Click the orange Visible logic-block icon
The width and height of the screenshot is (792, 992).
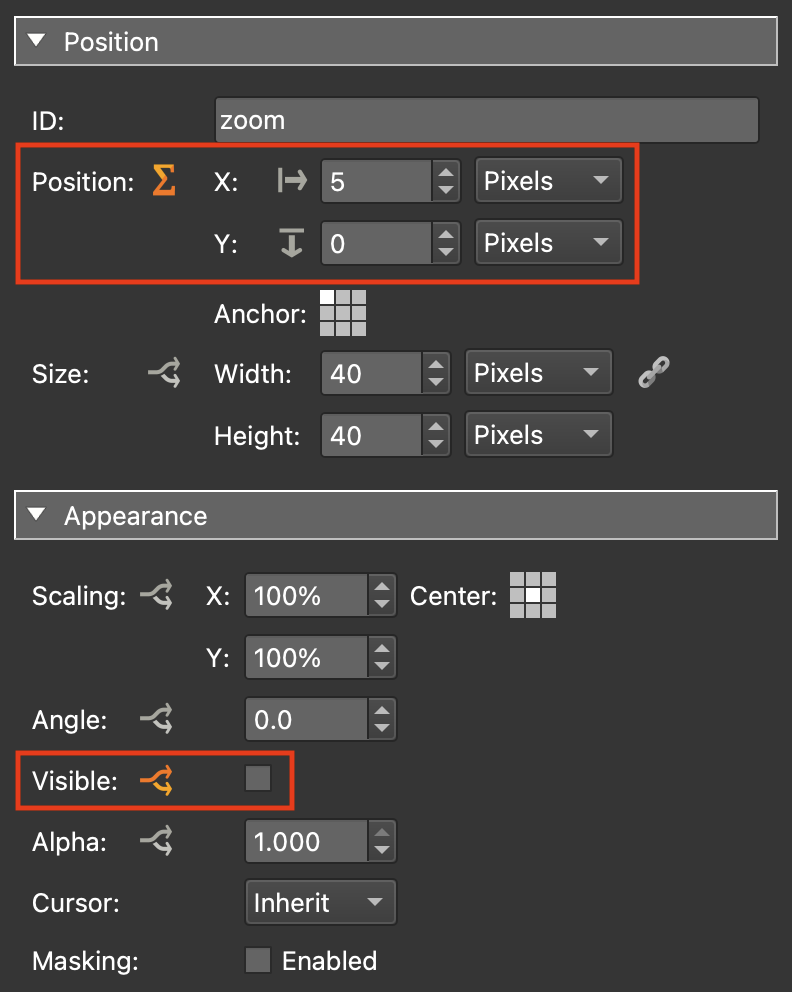click(x=155, y=780)
